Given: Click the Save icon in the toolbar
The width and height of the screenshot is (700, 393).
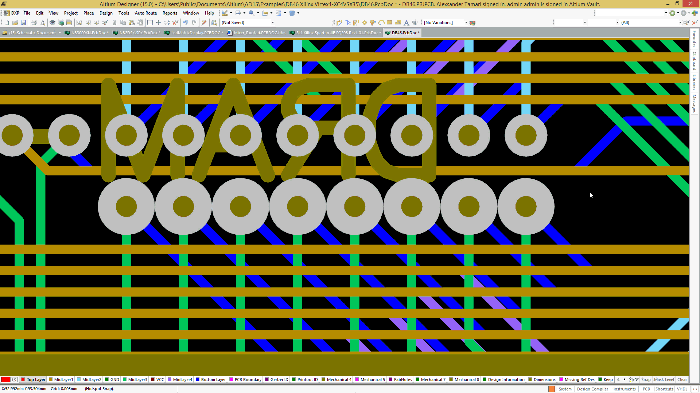Looking at the screenshot, I should (23, 22).
